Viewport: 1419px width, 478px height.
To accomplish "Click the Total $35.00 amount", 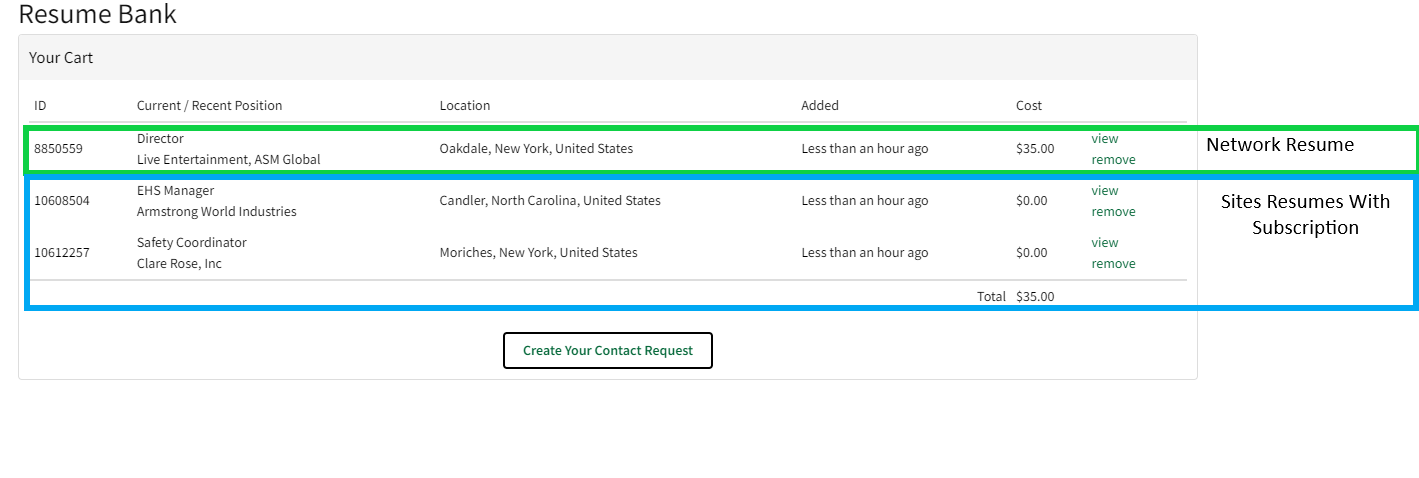I will click(1034, 296).
